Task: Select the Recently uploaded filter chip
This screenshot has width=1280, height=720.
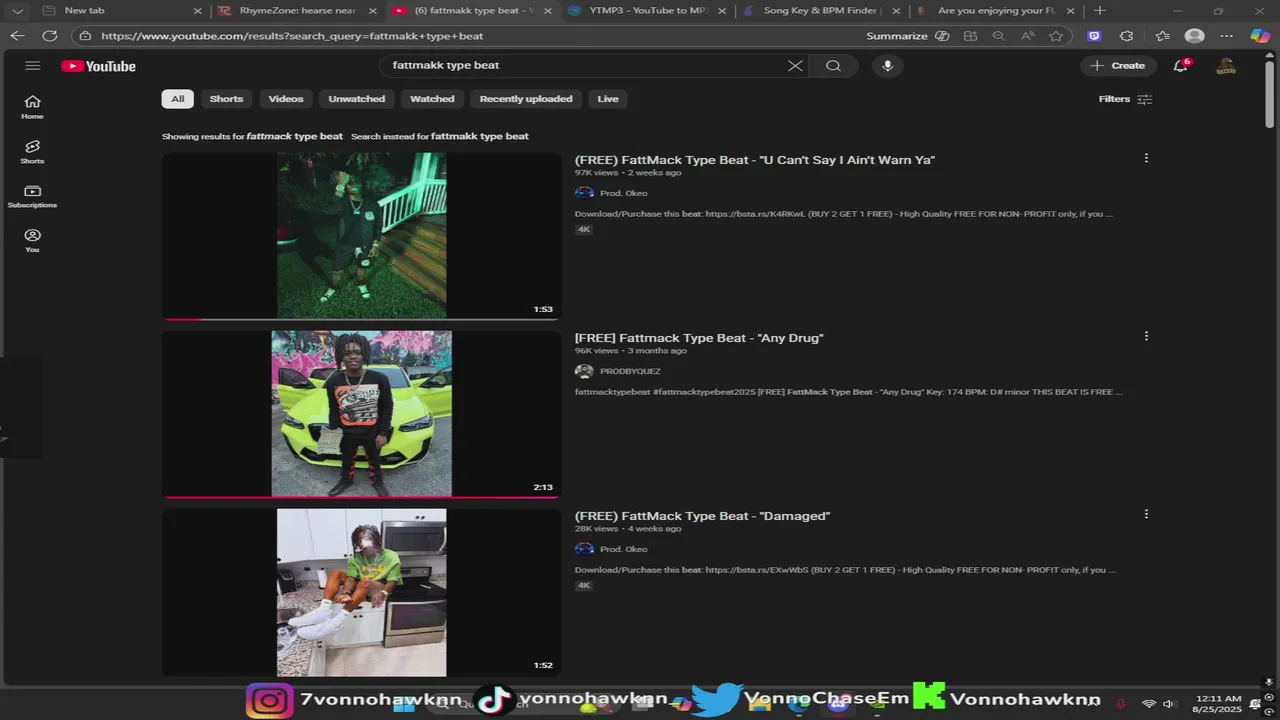Action: (526, 99)
